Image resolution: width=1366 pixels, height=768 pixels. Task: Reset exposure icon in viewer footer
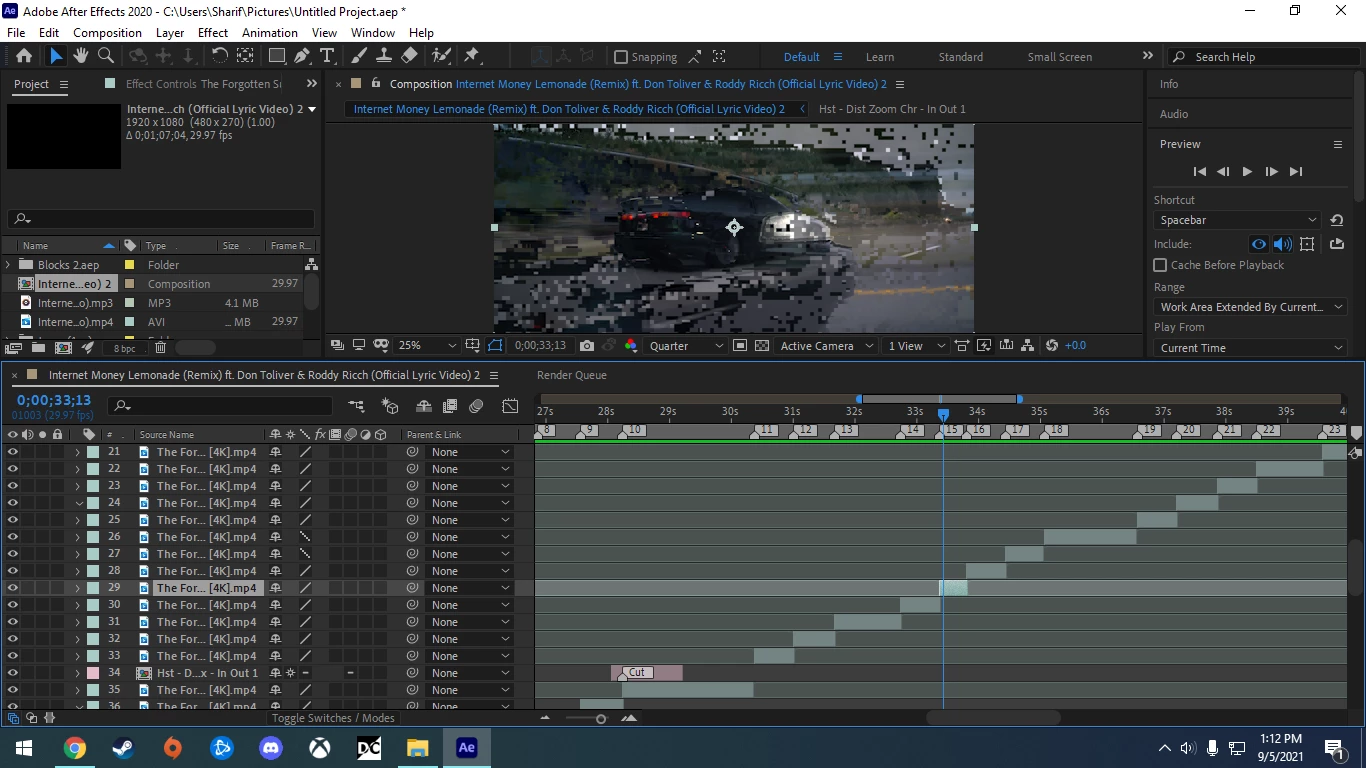coord(1051,346)
